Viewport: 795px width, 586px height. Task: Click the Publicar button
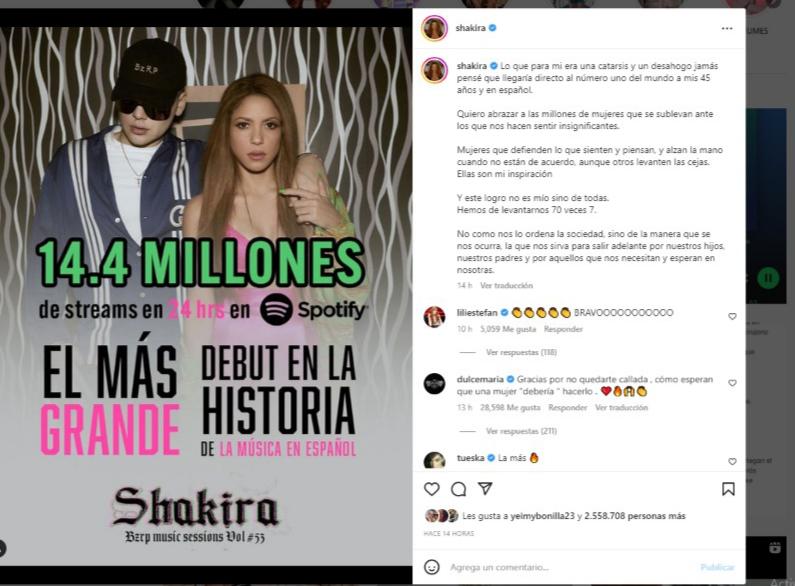(x=717, y=567)
